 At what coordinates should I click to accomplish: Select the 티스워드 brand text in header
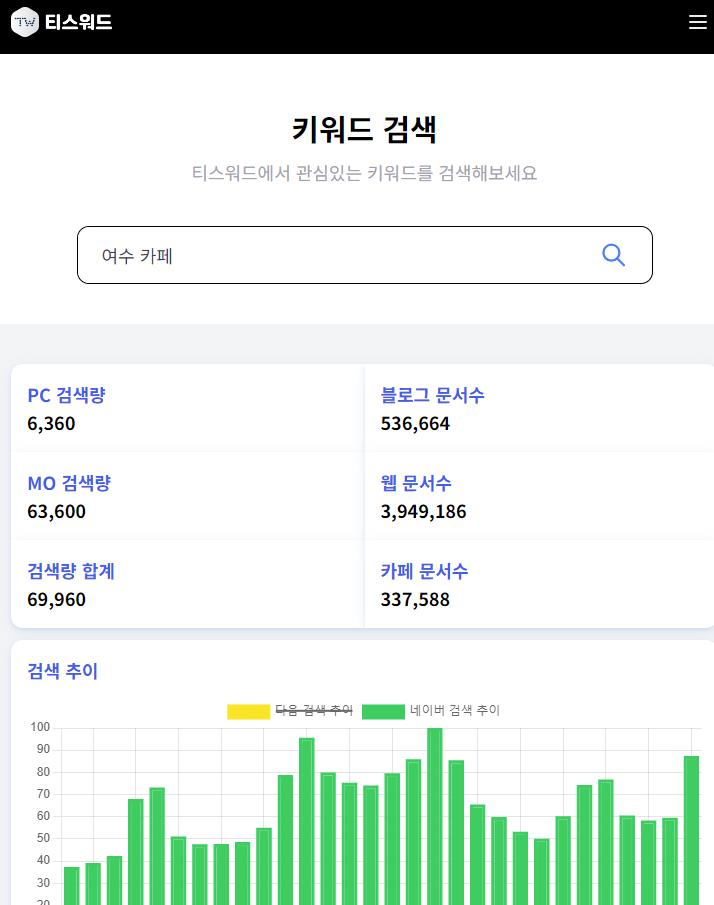[x=79, y=22]
